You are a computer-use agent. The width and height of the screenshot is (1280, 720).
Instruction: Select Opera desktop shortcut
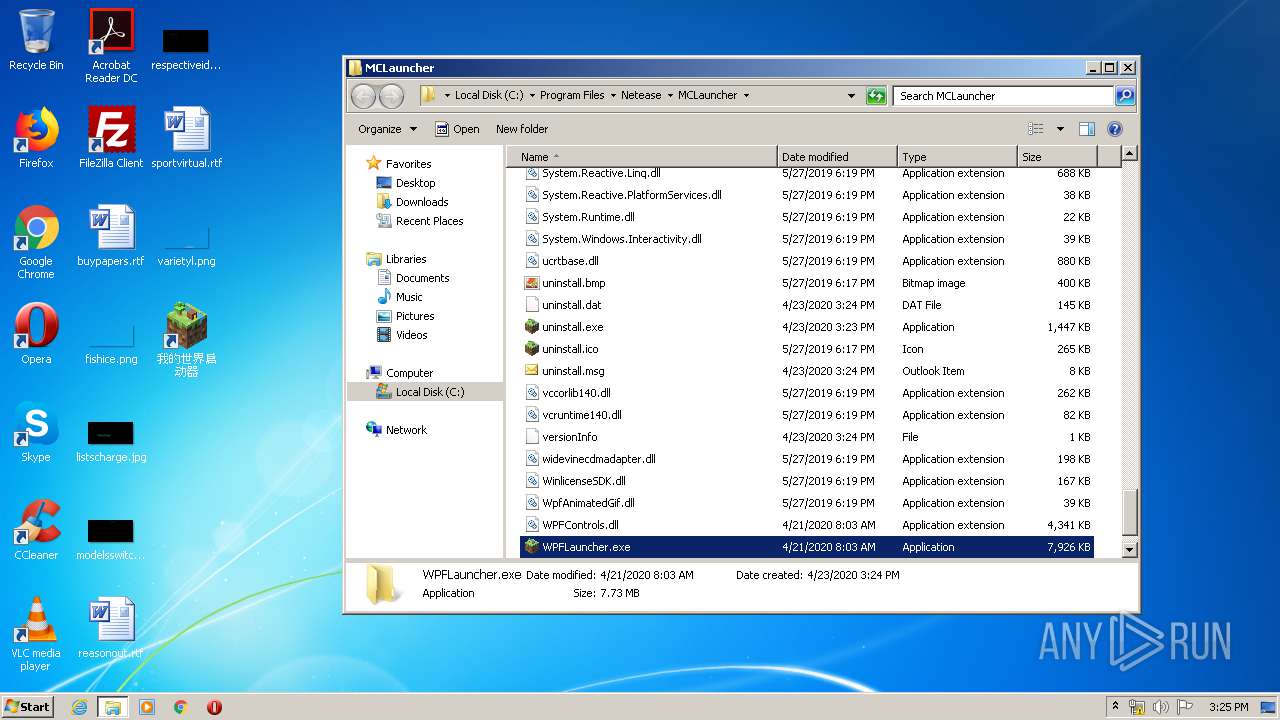36,334
